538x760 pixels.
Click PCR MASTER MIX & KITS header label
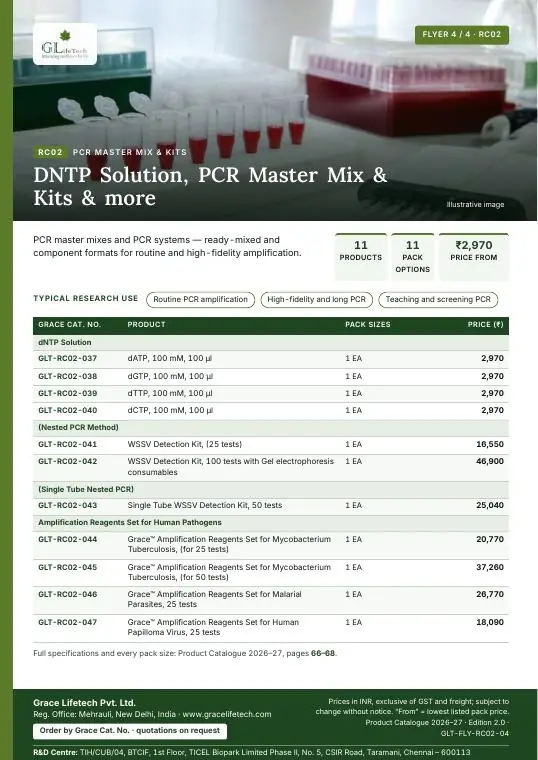point(130,152)
